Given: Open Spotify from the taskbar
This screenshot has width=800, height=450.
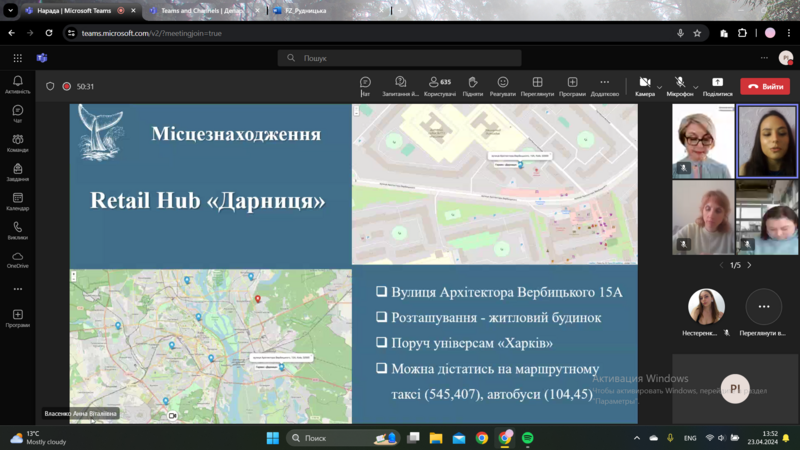Looking at the screenshot, I should pyautogui.click(x=528, y=438).
